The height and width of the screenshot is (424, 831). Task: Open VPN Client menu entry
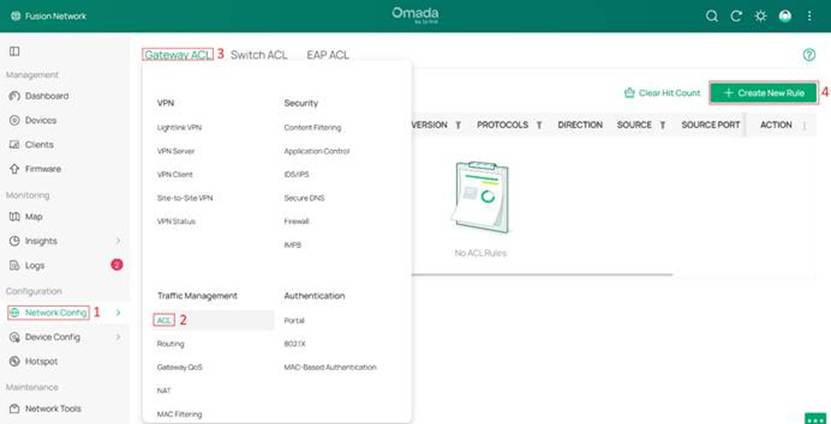174,174
